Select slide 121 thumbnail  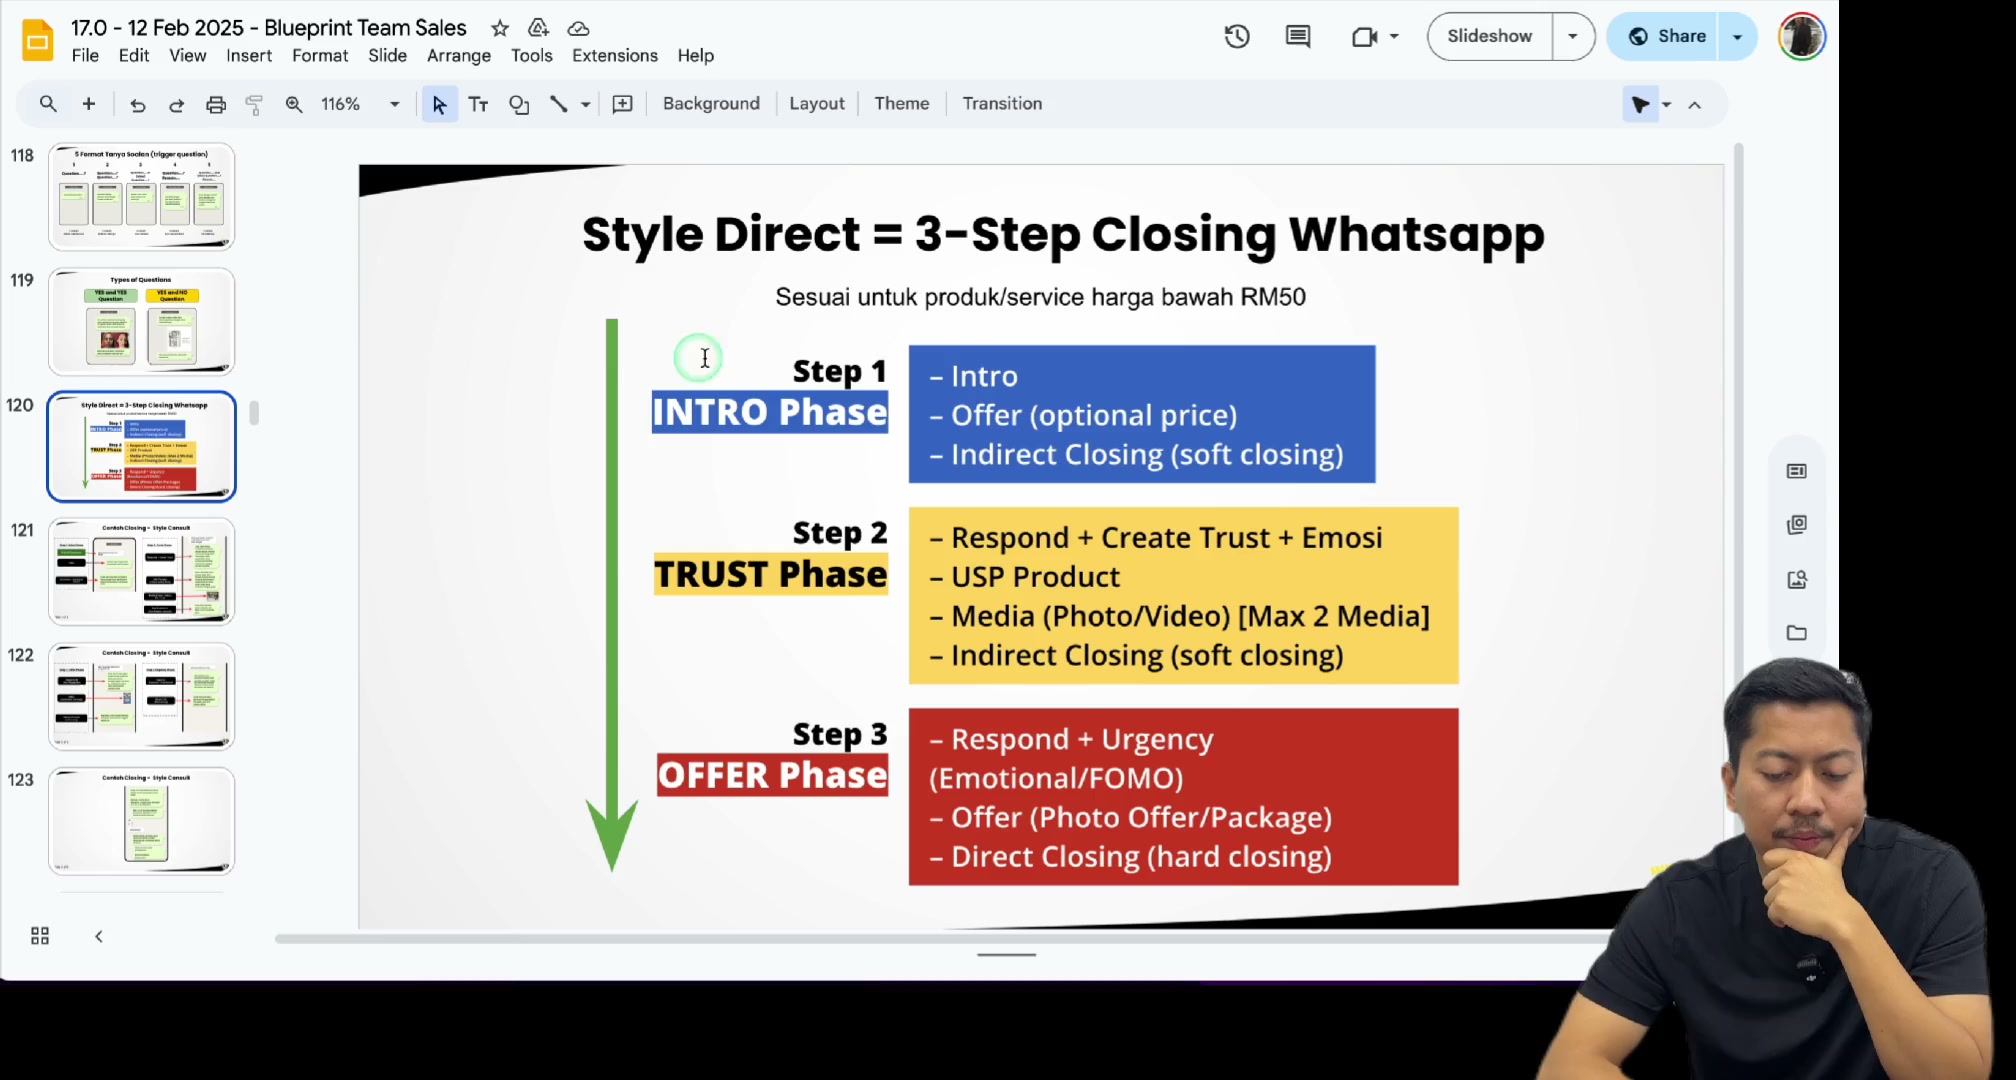[x=141, y=571]
